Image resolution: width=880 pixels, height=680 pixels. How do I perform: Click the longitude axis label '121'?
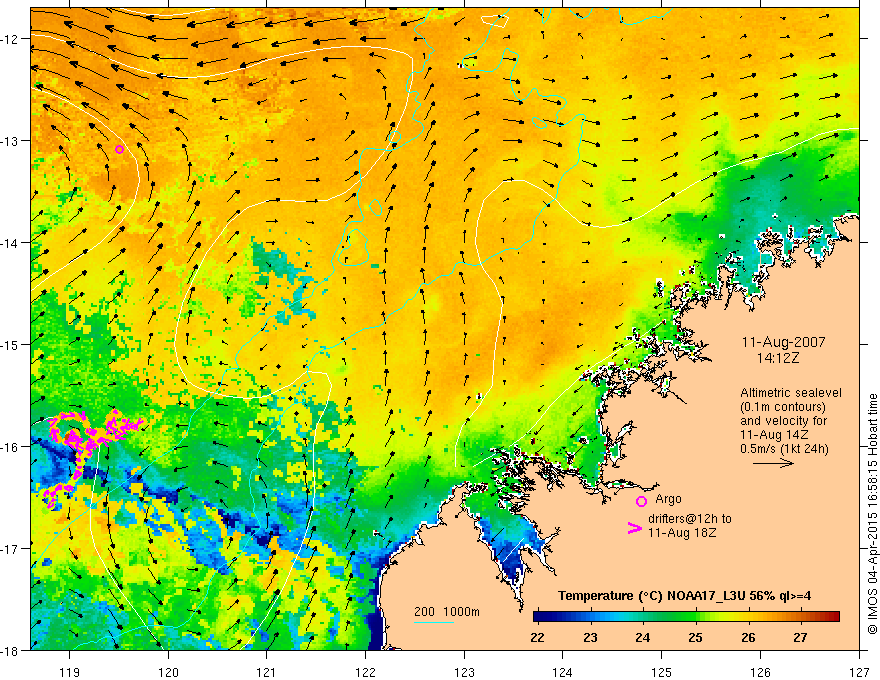tap(267, 672)
